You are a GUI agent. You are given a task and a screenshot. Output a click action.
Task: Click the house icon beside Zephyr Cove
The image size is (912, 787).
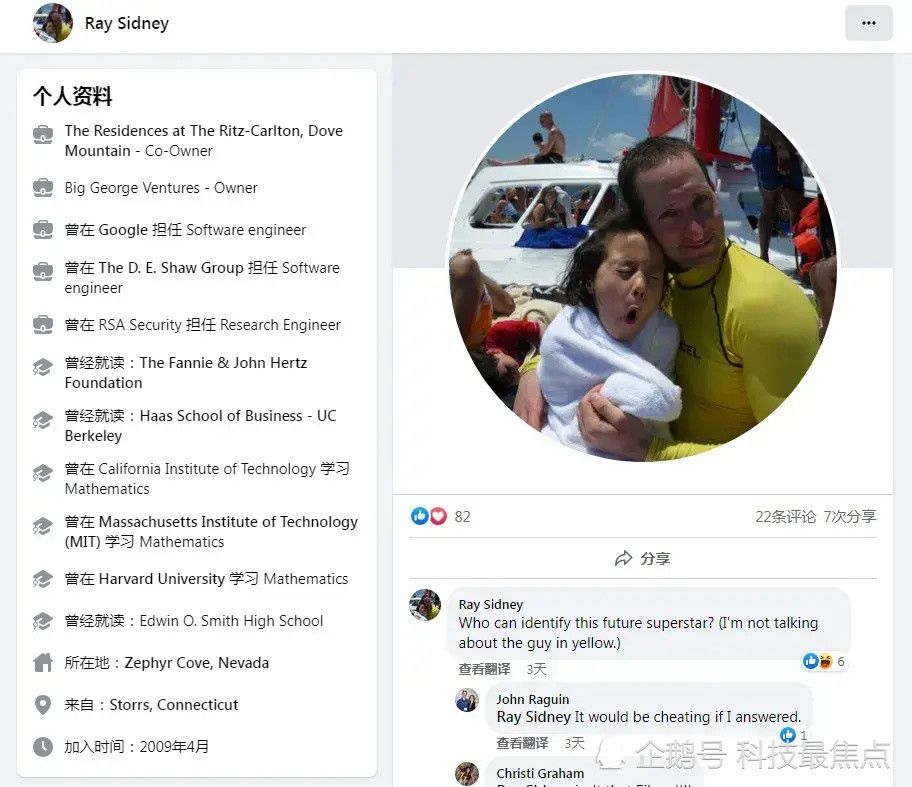click(x=43, y=663)
